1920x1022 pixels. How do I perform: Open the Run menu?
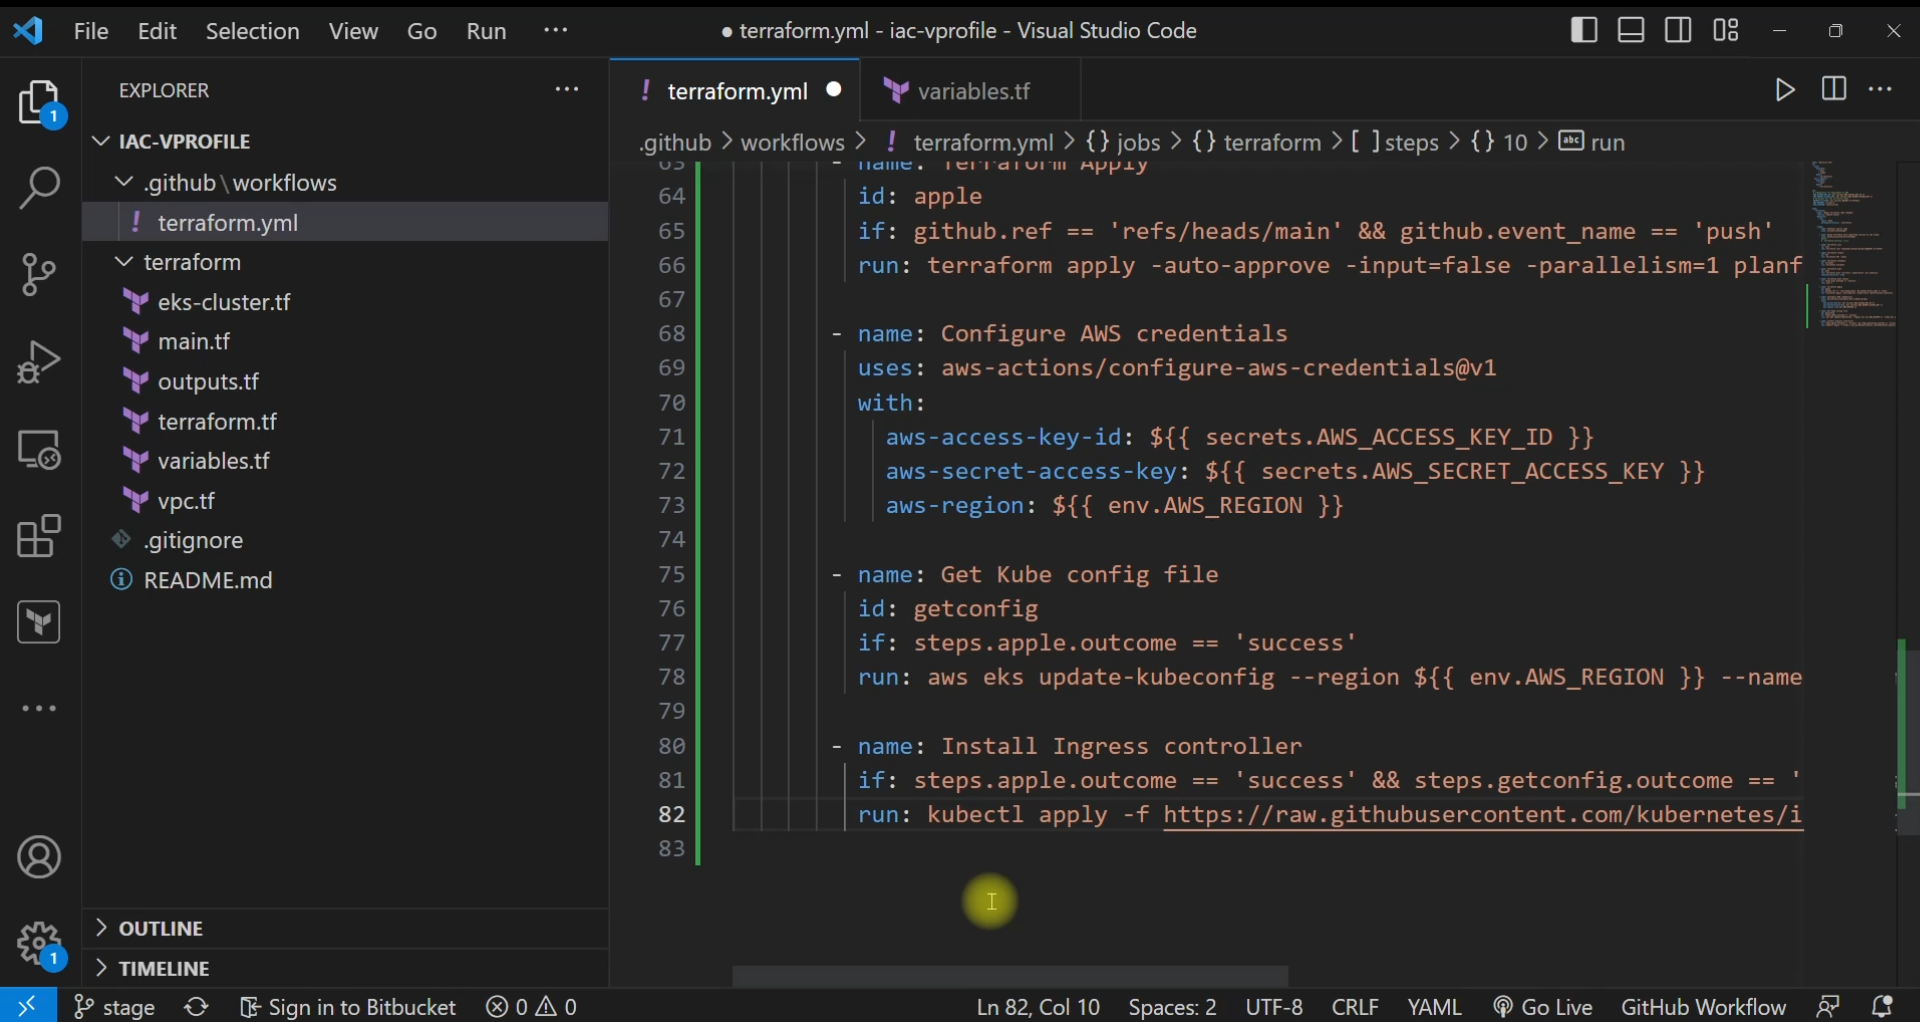tap(487, 31)
